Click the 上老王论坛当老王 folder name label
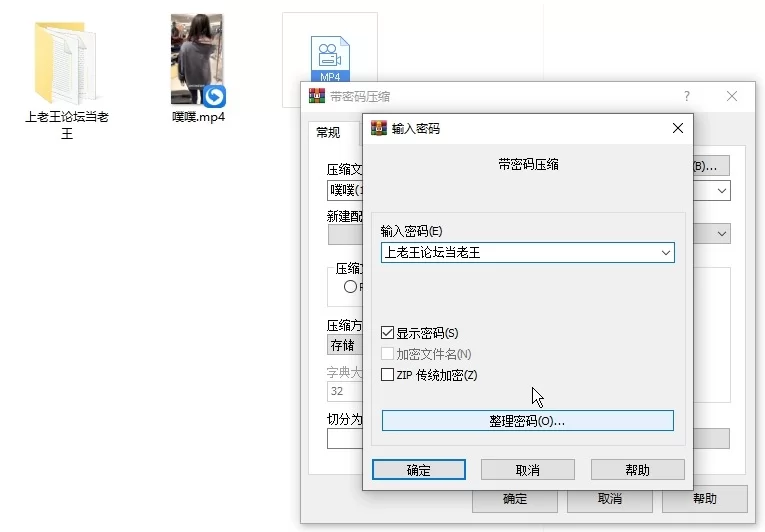This screenshot has height=532, width=765. 66,125
